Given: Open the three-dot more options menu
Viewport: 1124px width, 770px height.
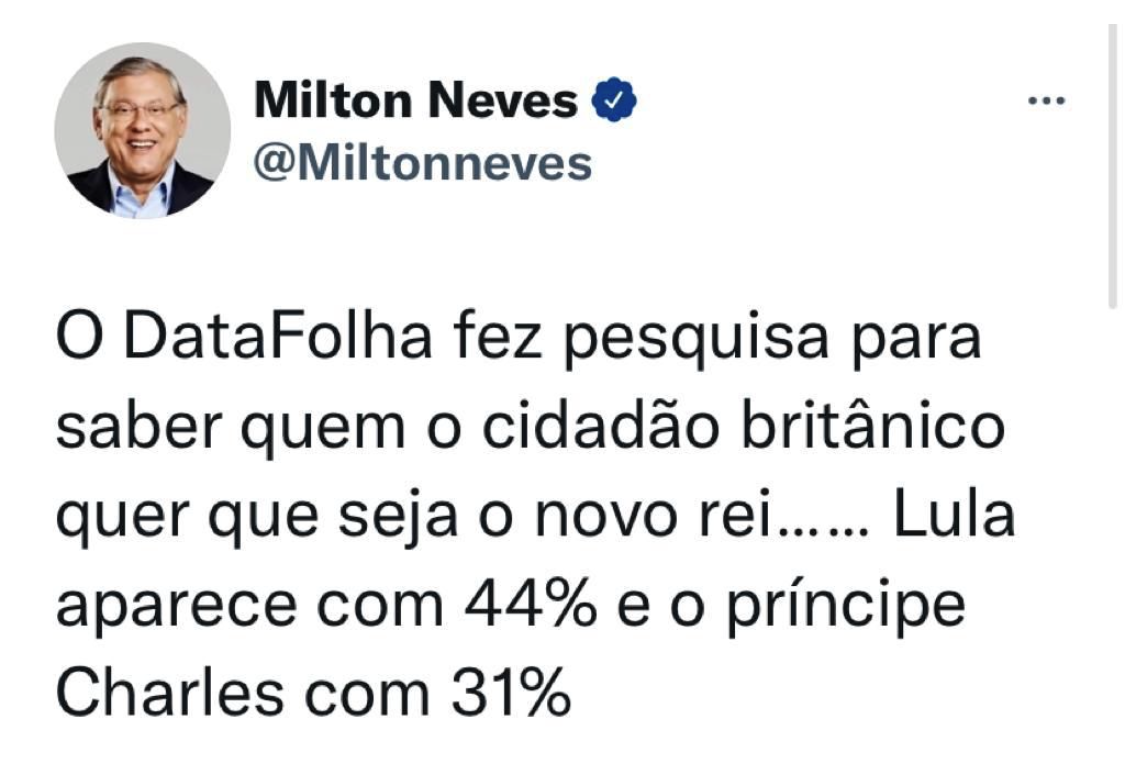Looking at the screenshot, I should (1047, 100).
